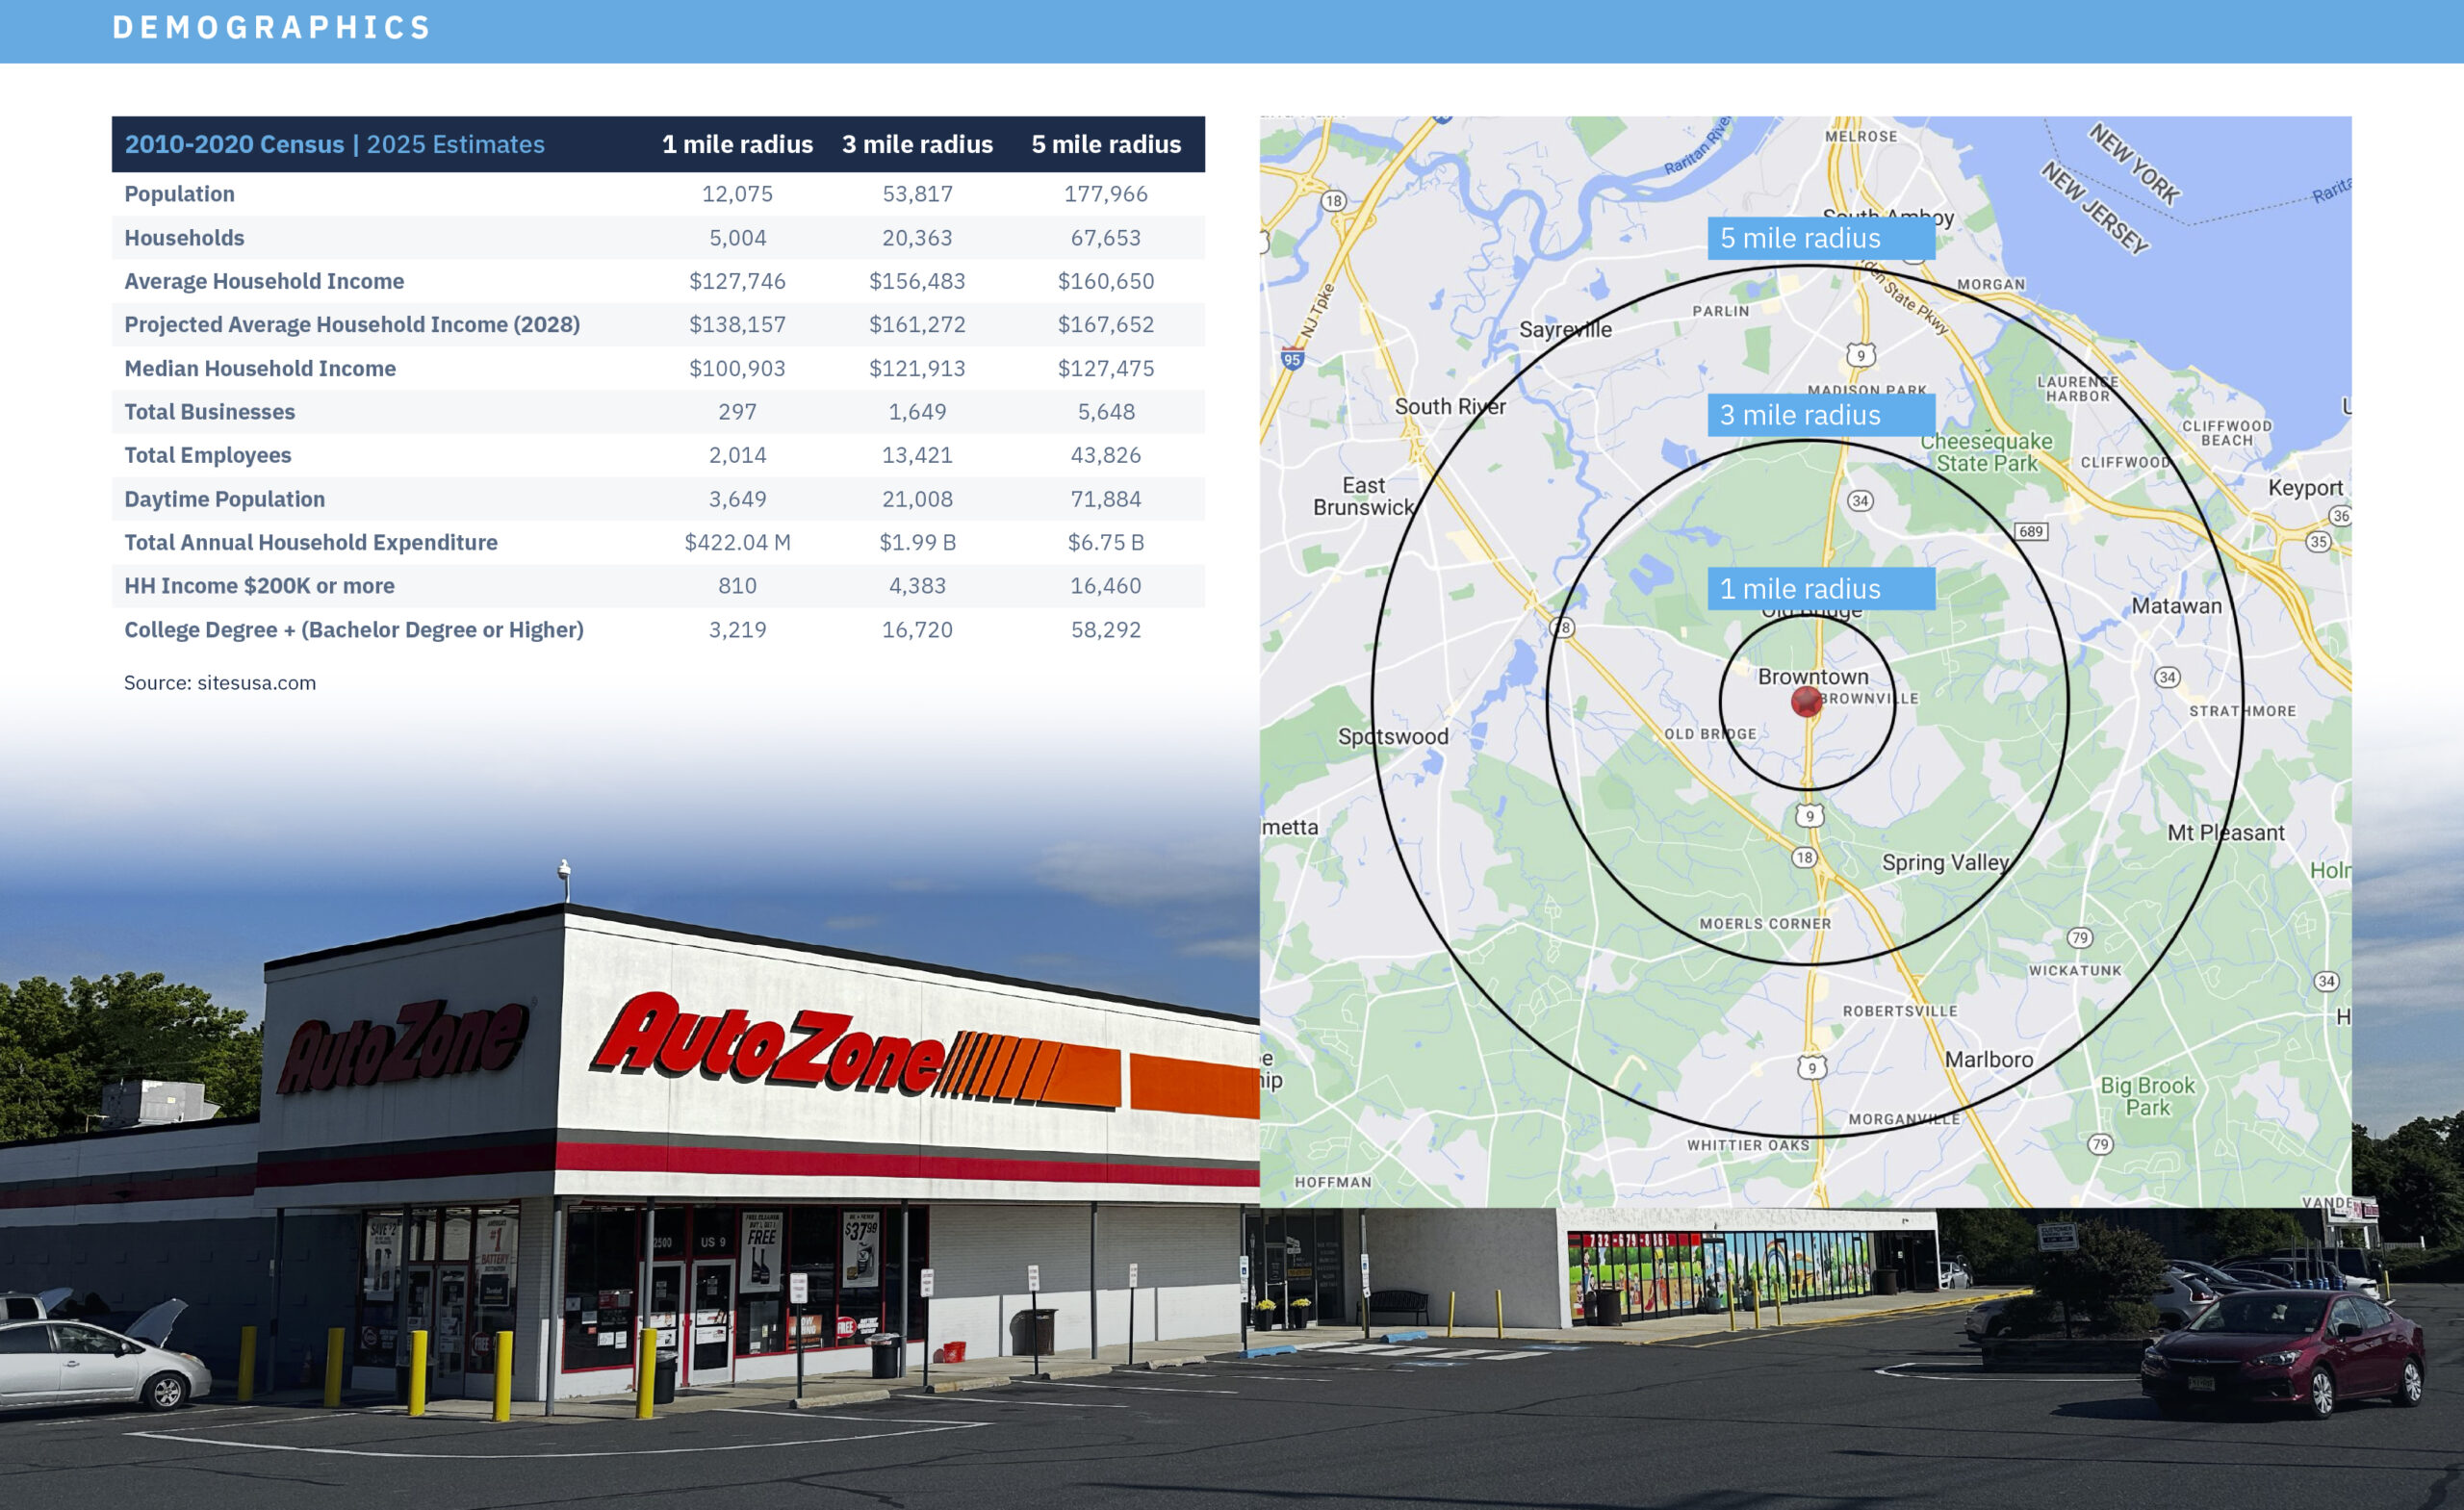Click the South River label on the map
Image resolution: width=2464 pixels, height=1510 pixels.
coord(1450,406)
